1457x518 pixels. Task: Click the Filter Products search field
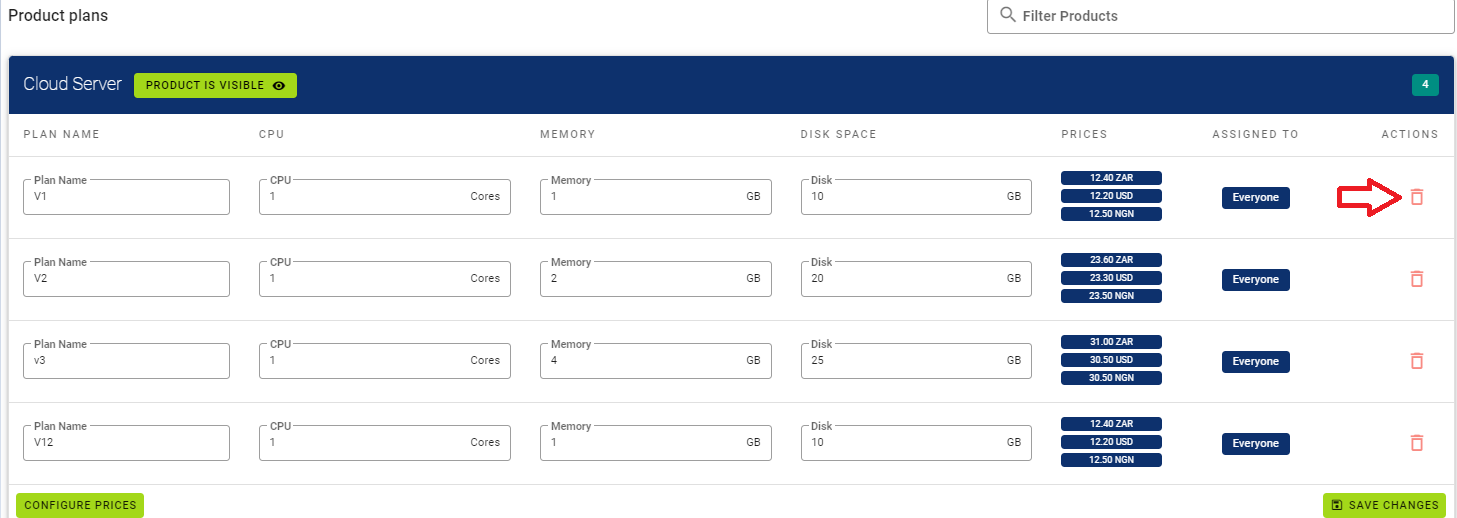[1230, 16]
